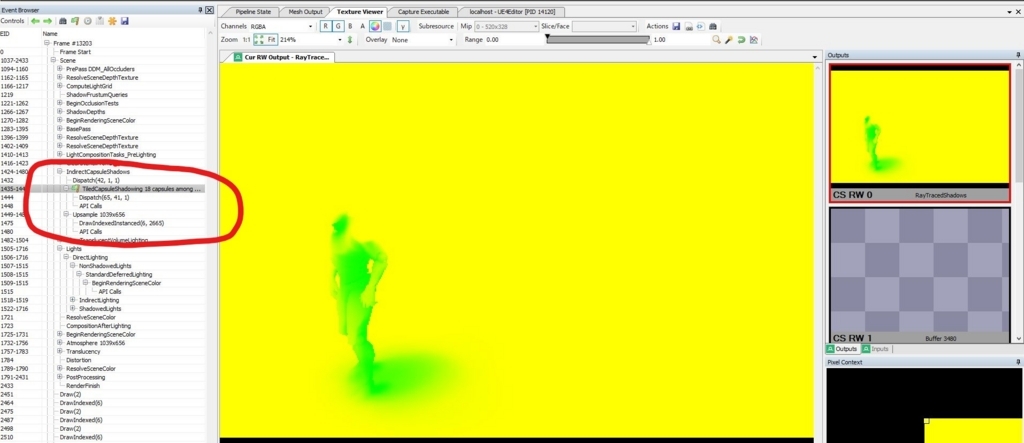This screenshot has height=443, width=1024.
Task: Toggle bookmark asterisk icon in Event Browser
Action: pos(112,21)
